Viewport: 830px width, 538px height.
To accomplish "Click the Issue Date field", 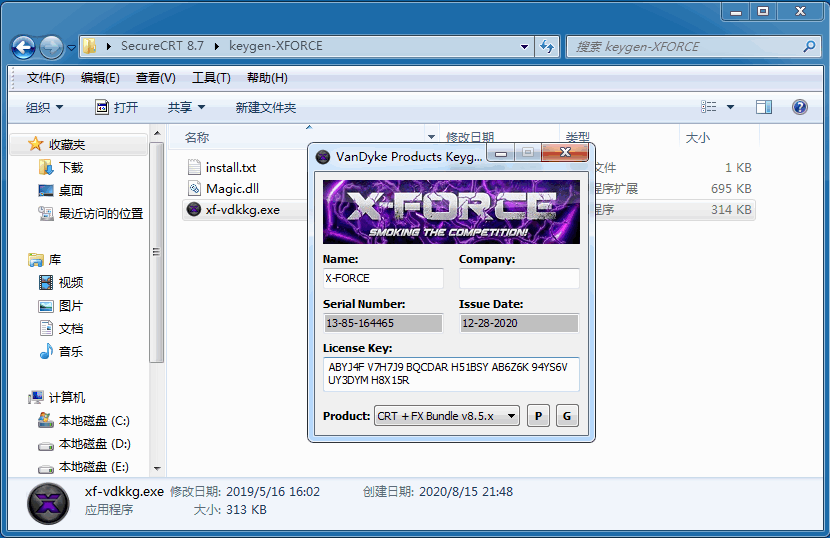I will (x=519, y=323).
